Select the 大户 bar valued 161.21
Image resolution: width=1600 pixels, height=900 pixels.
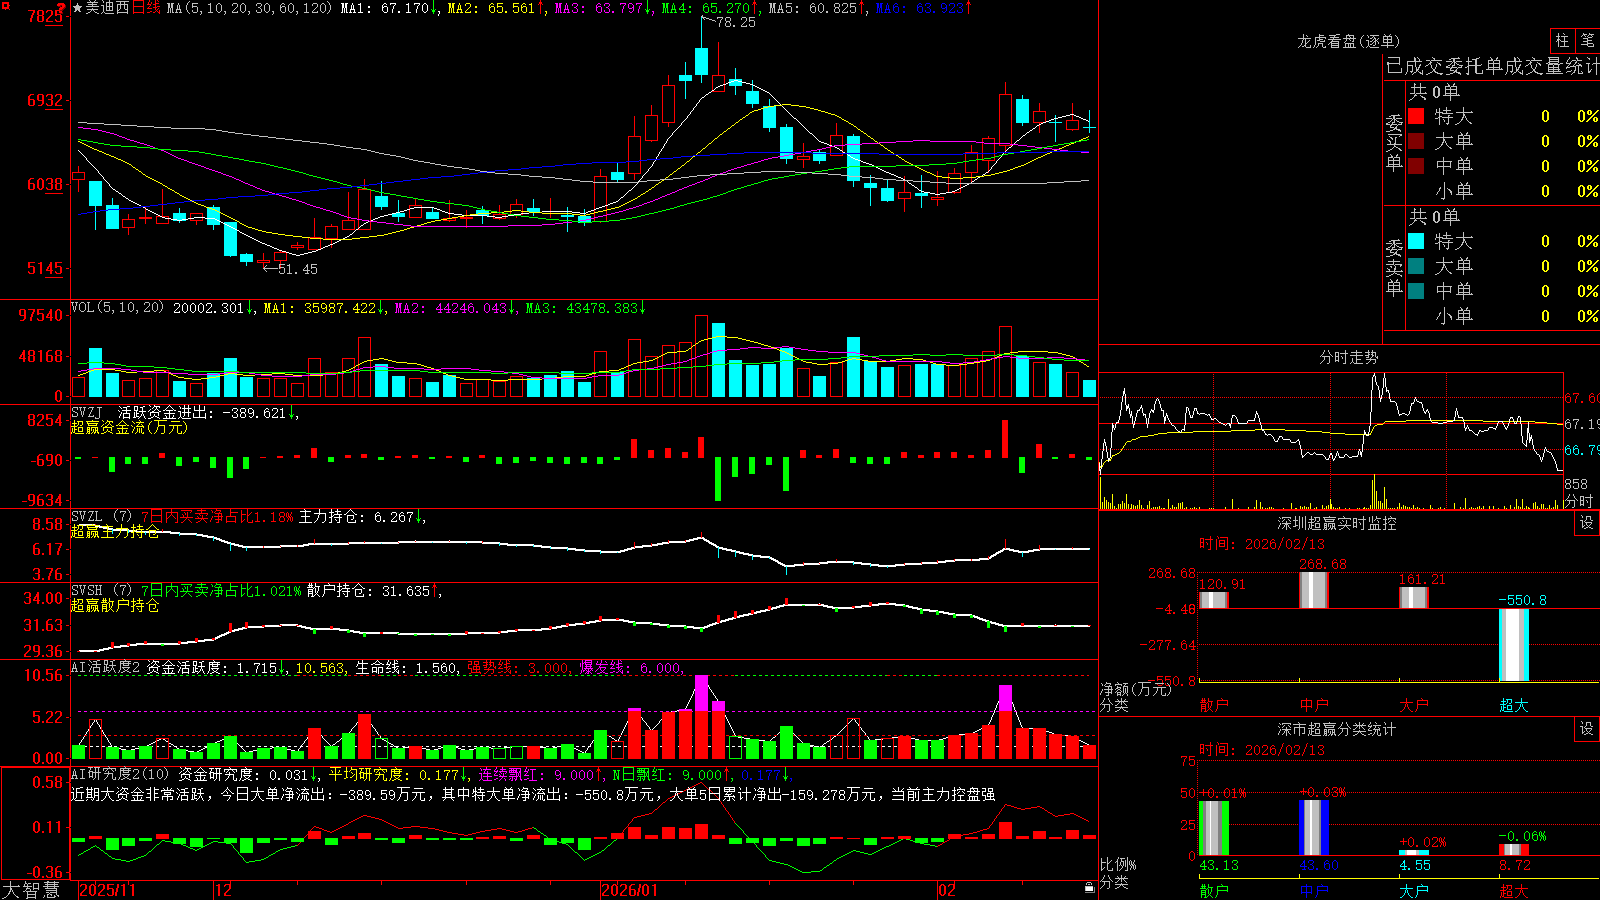point(1414,597)
